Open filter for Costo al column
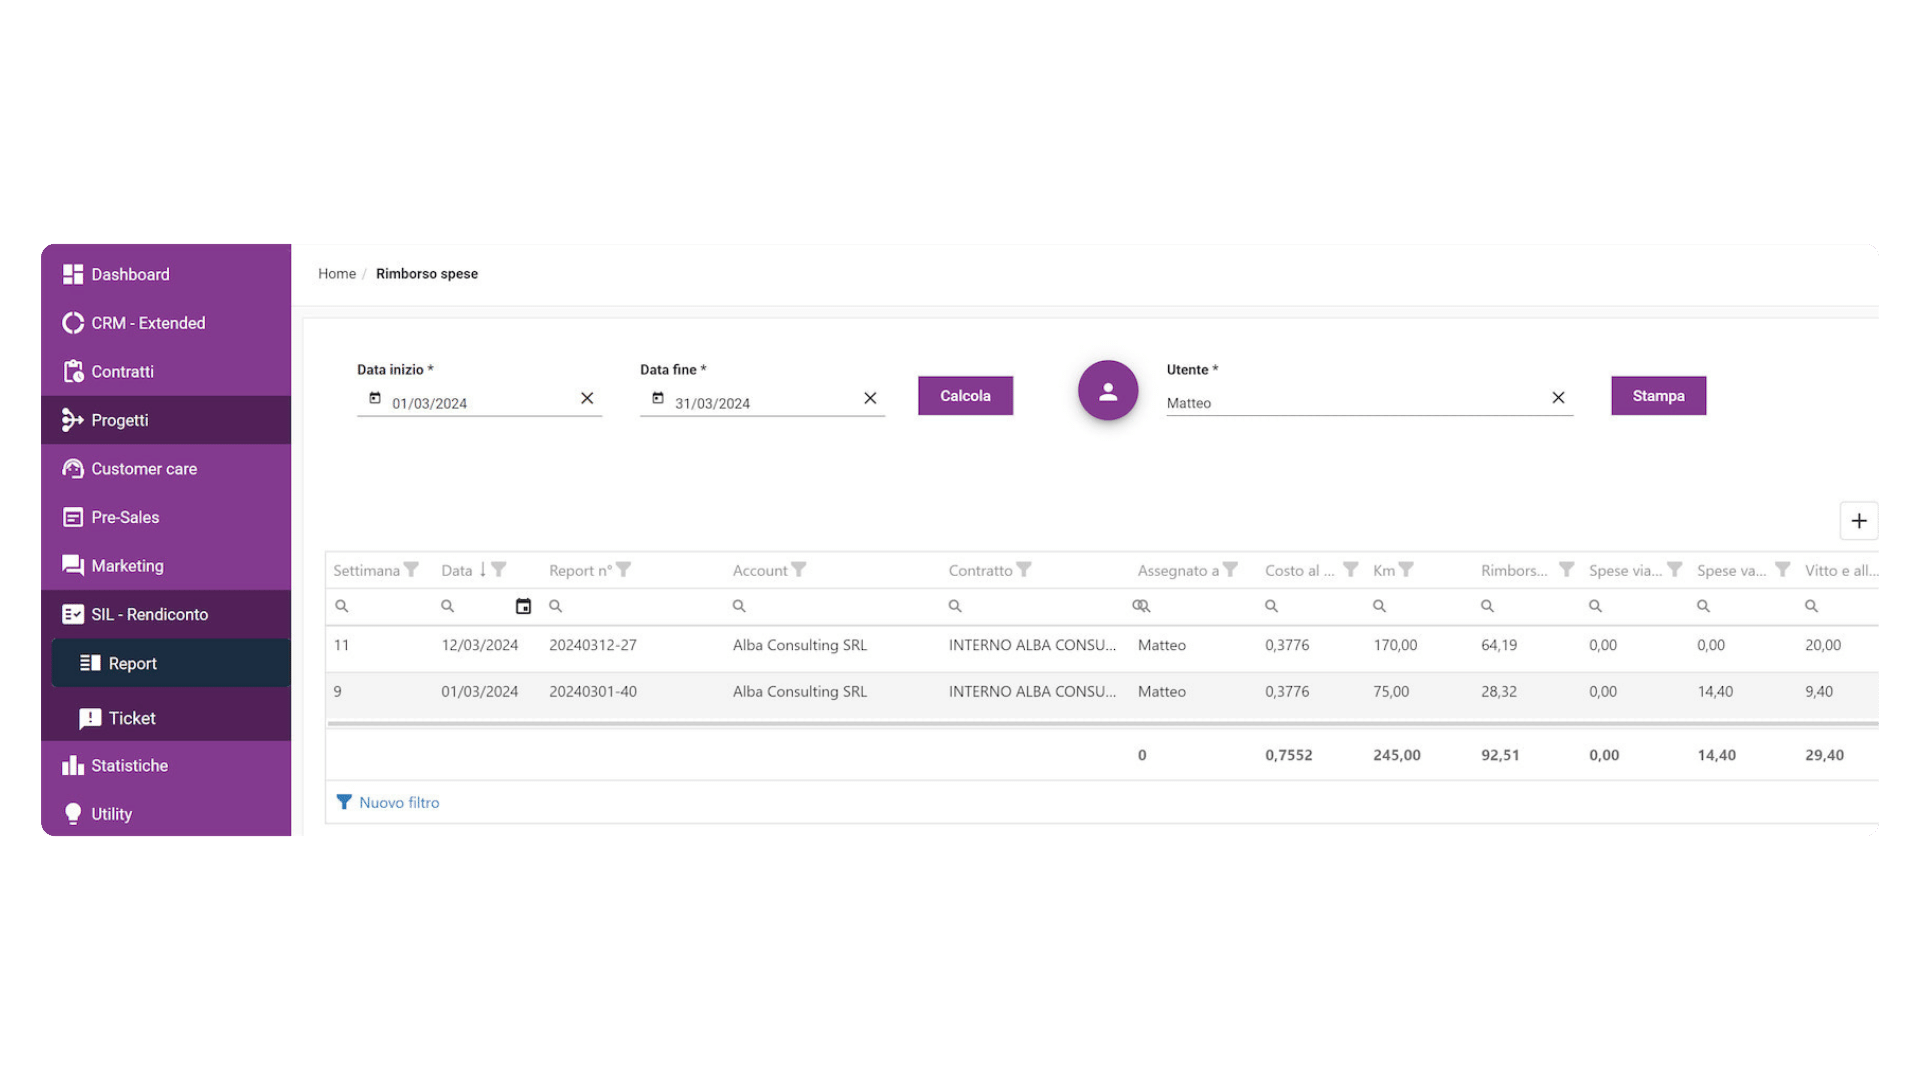1920x1080 pixels. click(1351, 570)
